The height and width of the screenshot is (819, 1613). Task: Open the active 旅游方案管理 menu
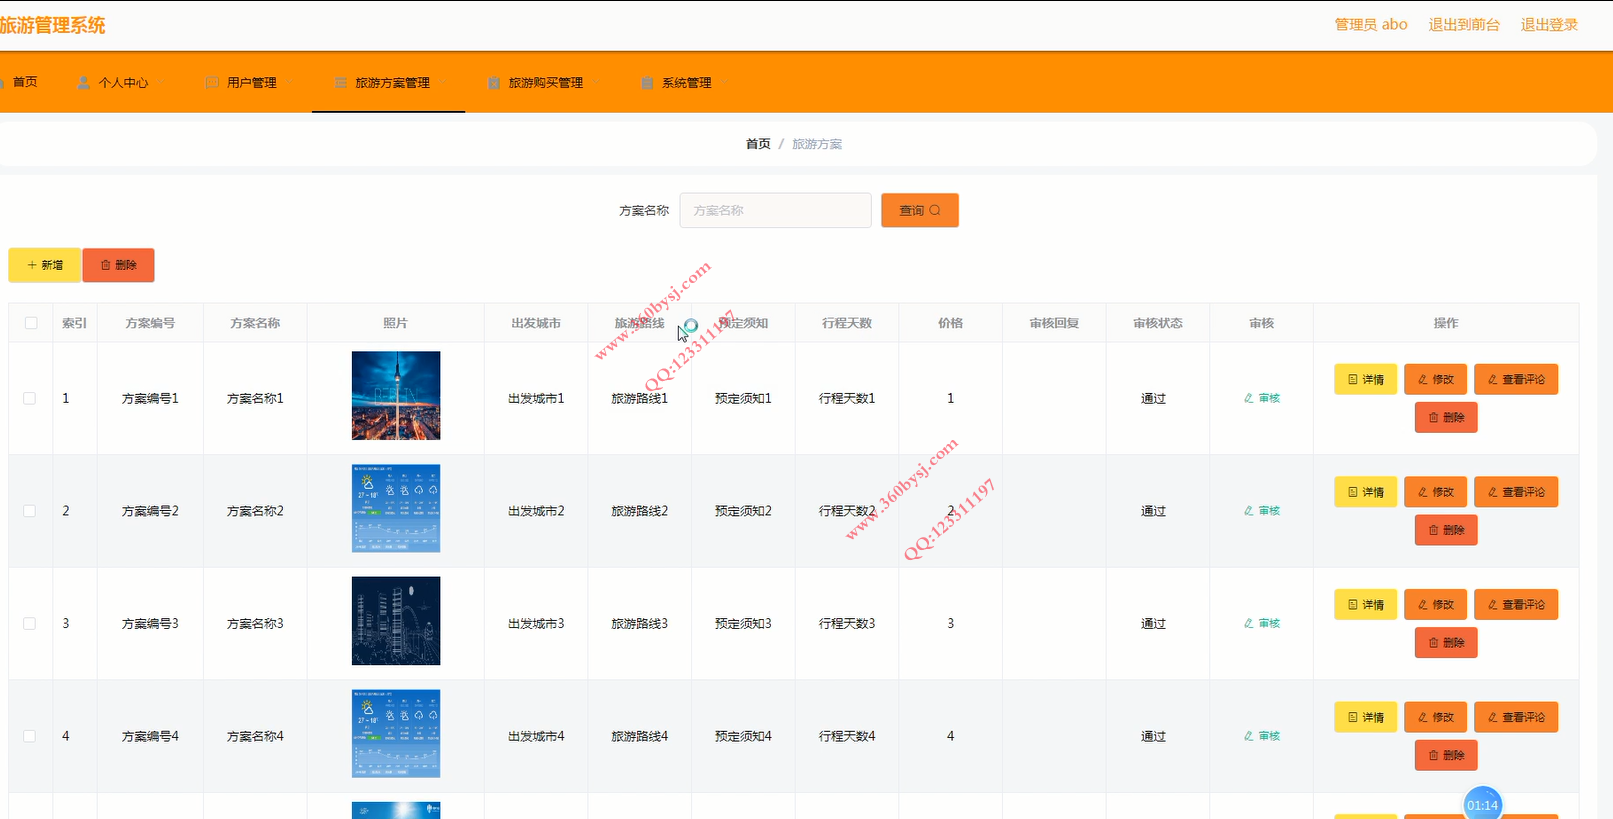coord(389,83)
